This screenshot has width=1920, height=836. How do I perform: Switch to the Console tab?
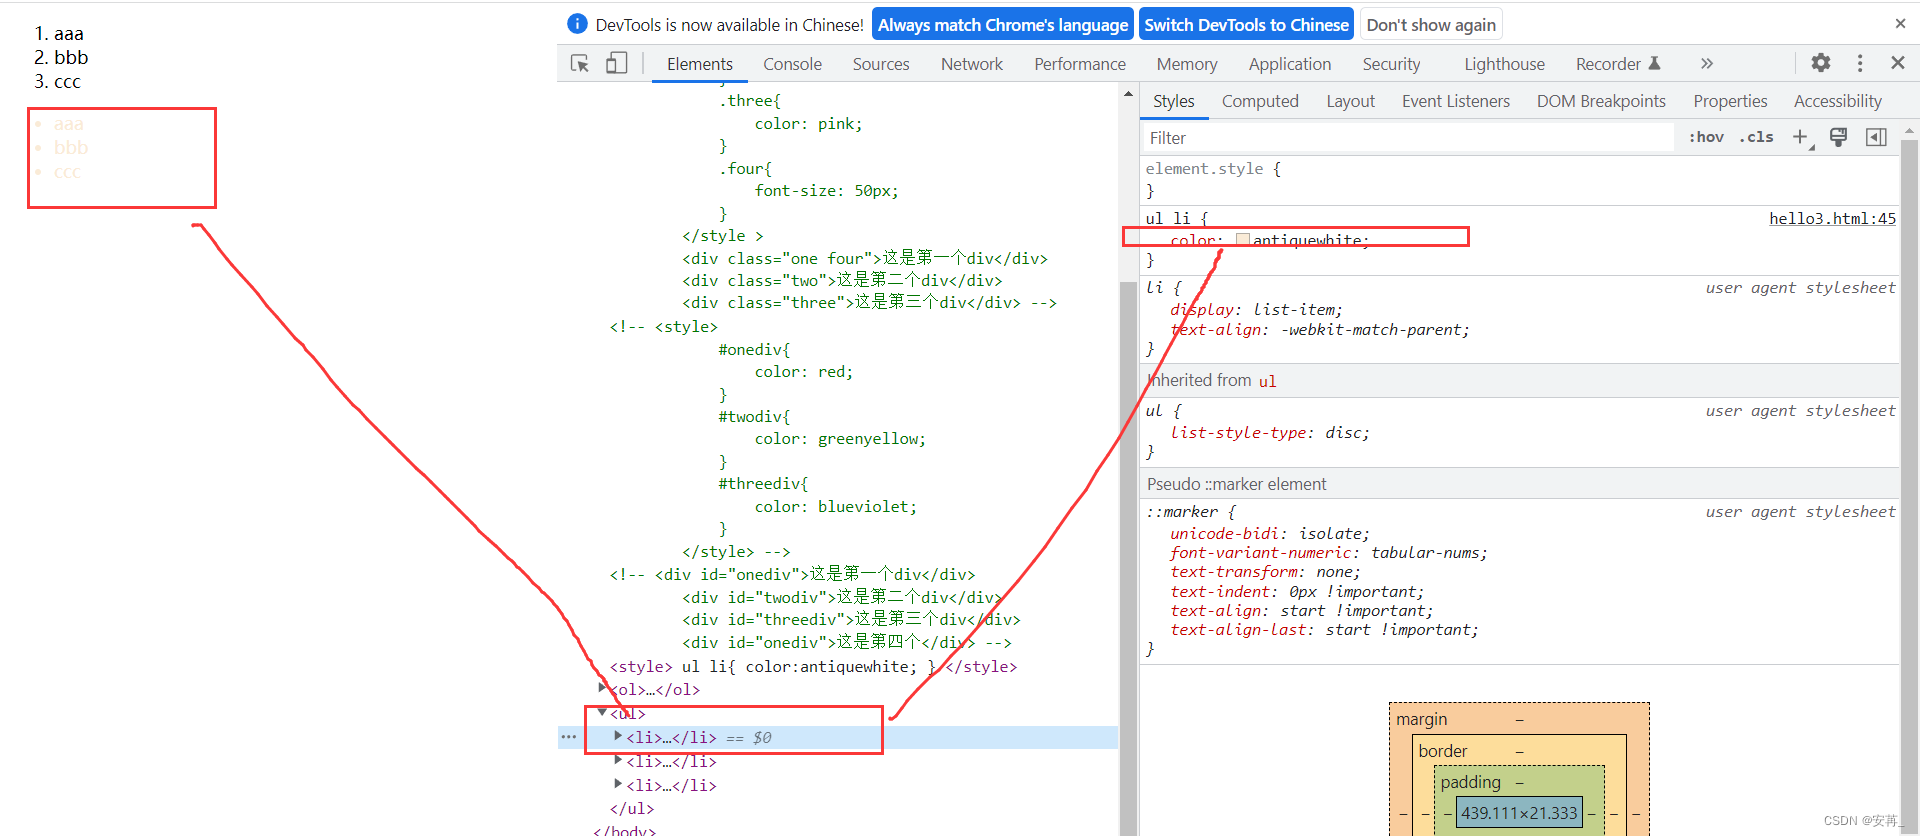point(792,64)
